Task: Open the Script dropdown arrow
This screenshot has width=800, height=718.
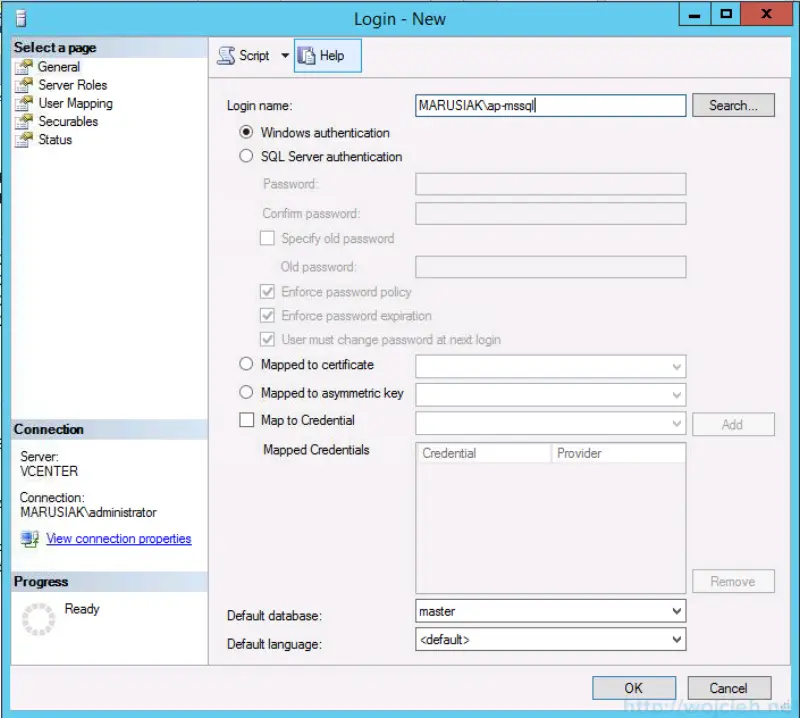Action: [284, 55]
